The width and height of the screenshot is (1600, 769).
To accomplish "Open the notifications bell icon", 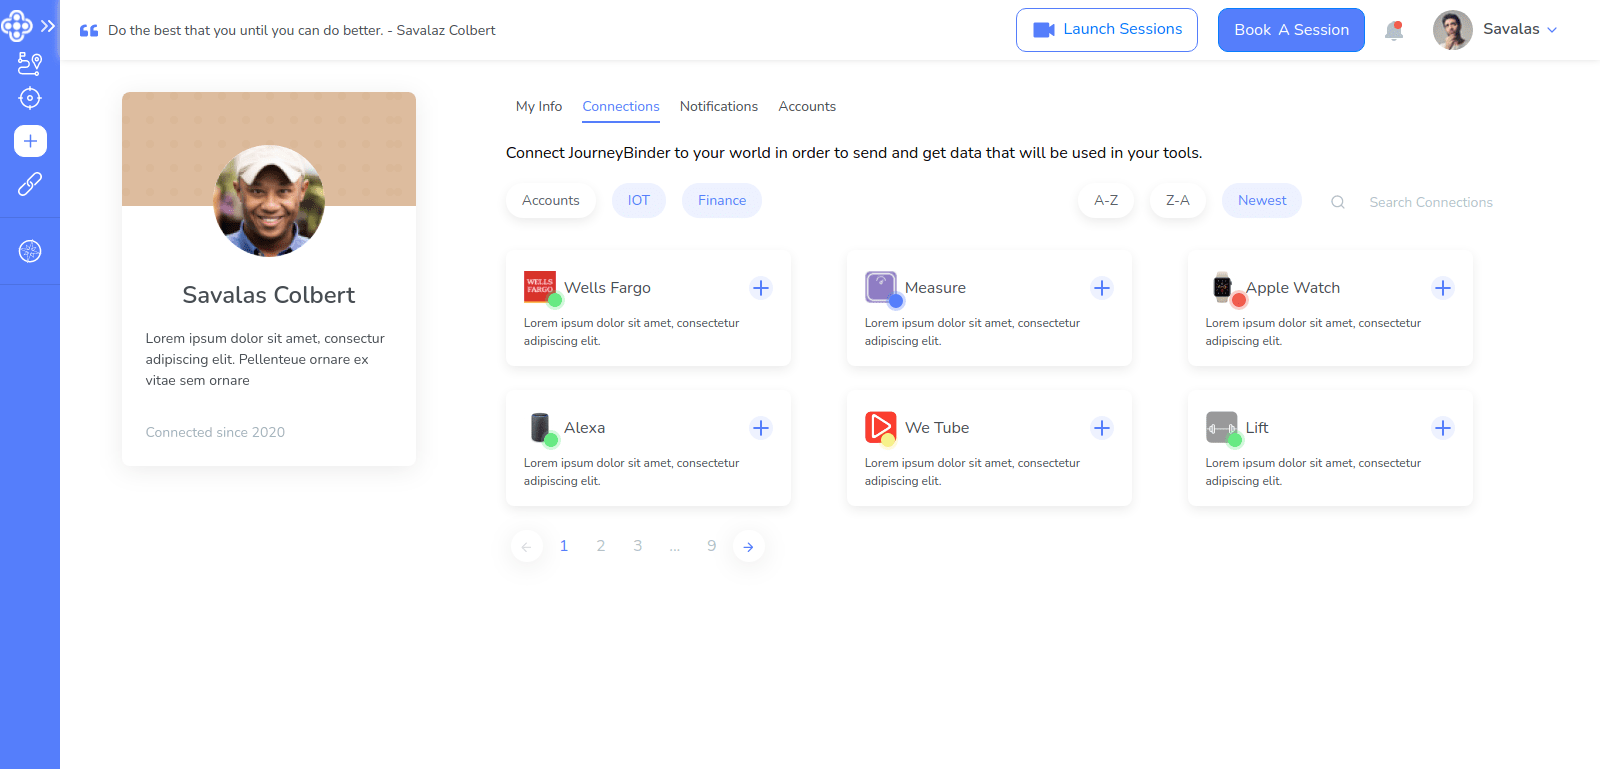I will [x=1394, y=31].
